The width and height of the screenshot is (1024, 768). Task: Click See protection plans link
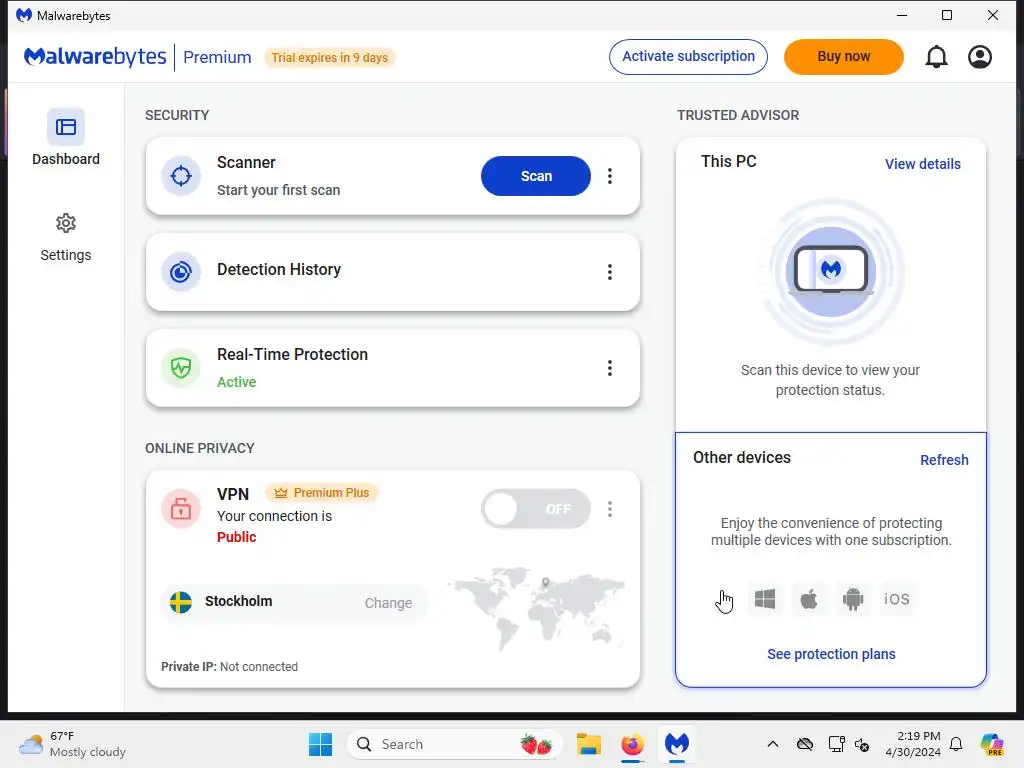click(x=831, y=654)
